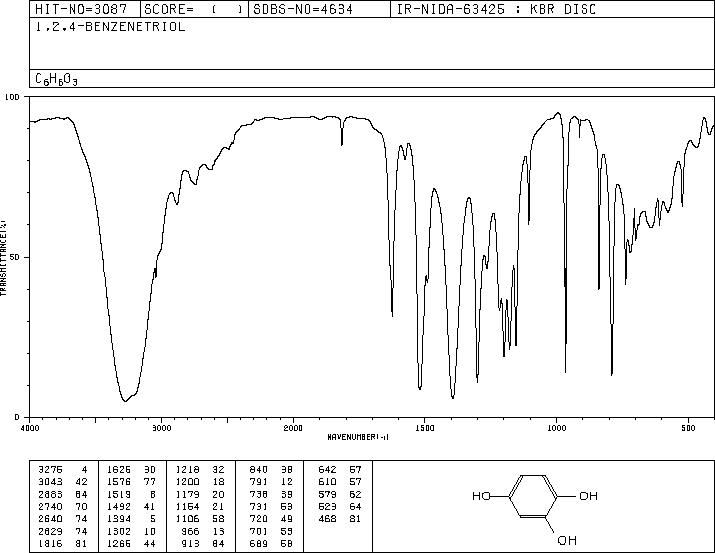Select the 642 peak entry in the table

pyautogui.click(x=340, y=470)
